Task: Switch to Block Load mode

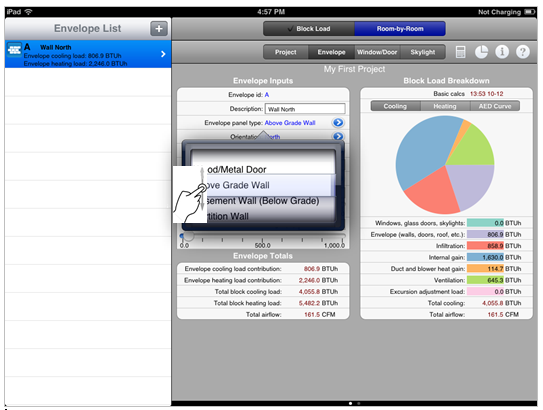Action: click(309, 29)
